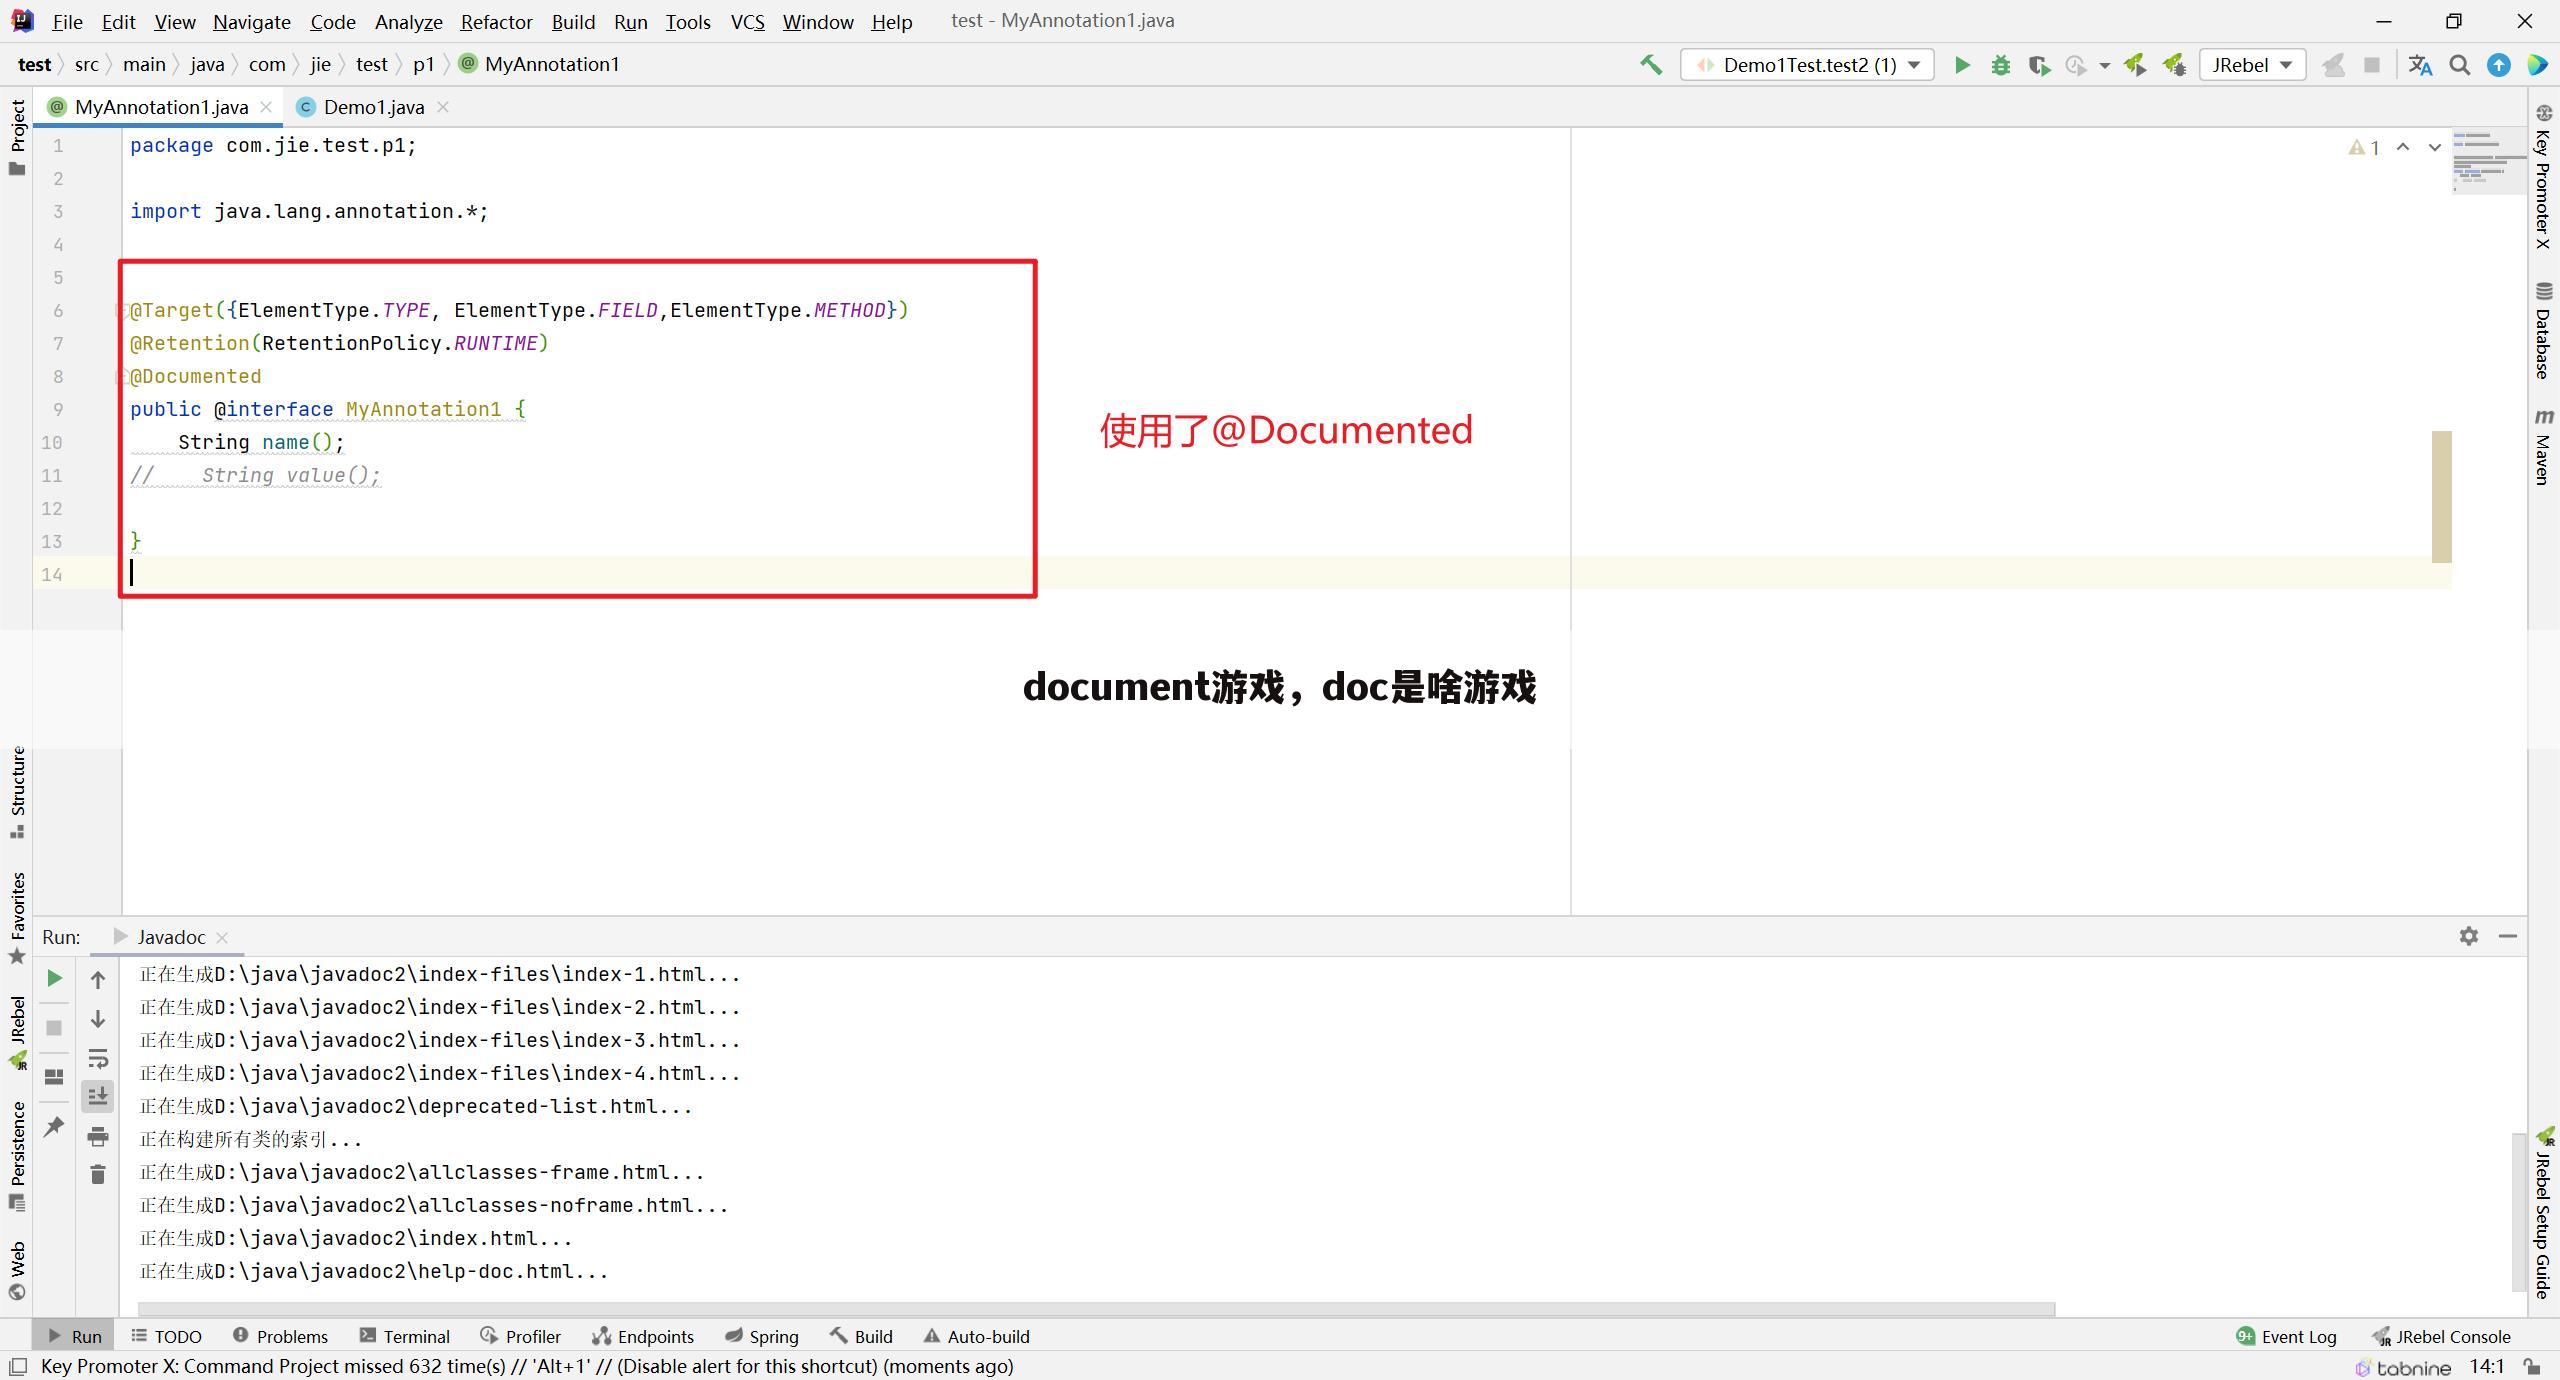The height and width of the screenshot is (1380, 2560).
Task: Open the Spring tool window
Action: (762, 1336)
